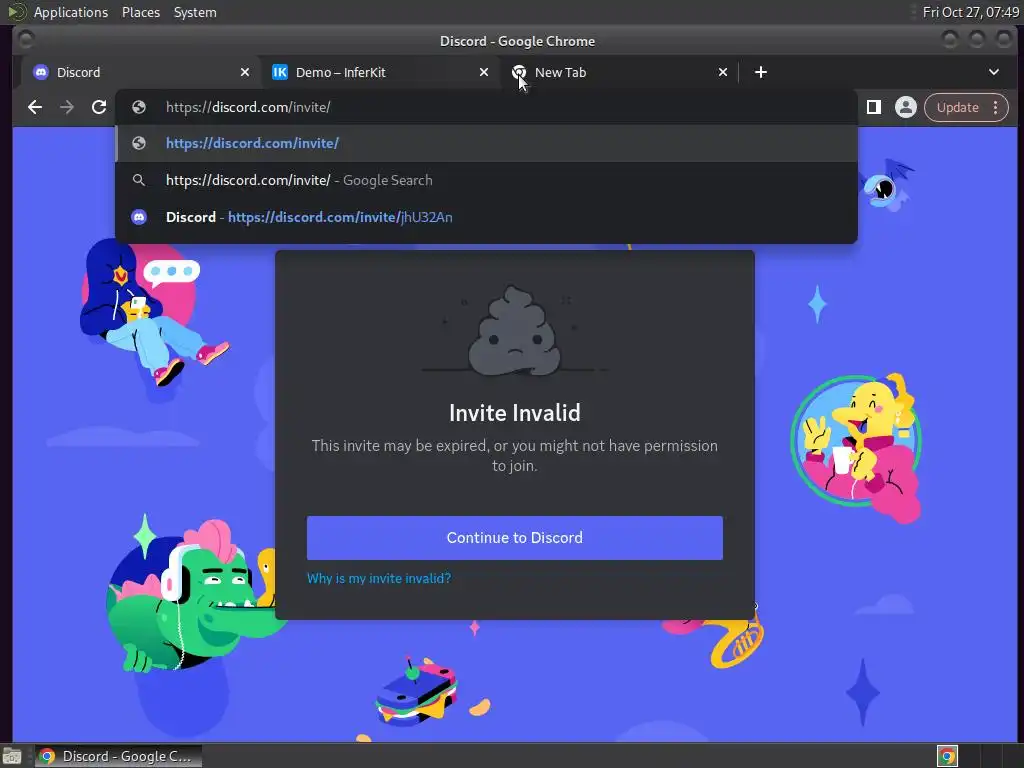This screenshot has width=1024, height=768.
Task: Click the globe icon in address bar
Action: pos(138,107)
